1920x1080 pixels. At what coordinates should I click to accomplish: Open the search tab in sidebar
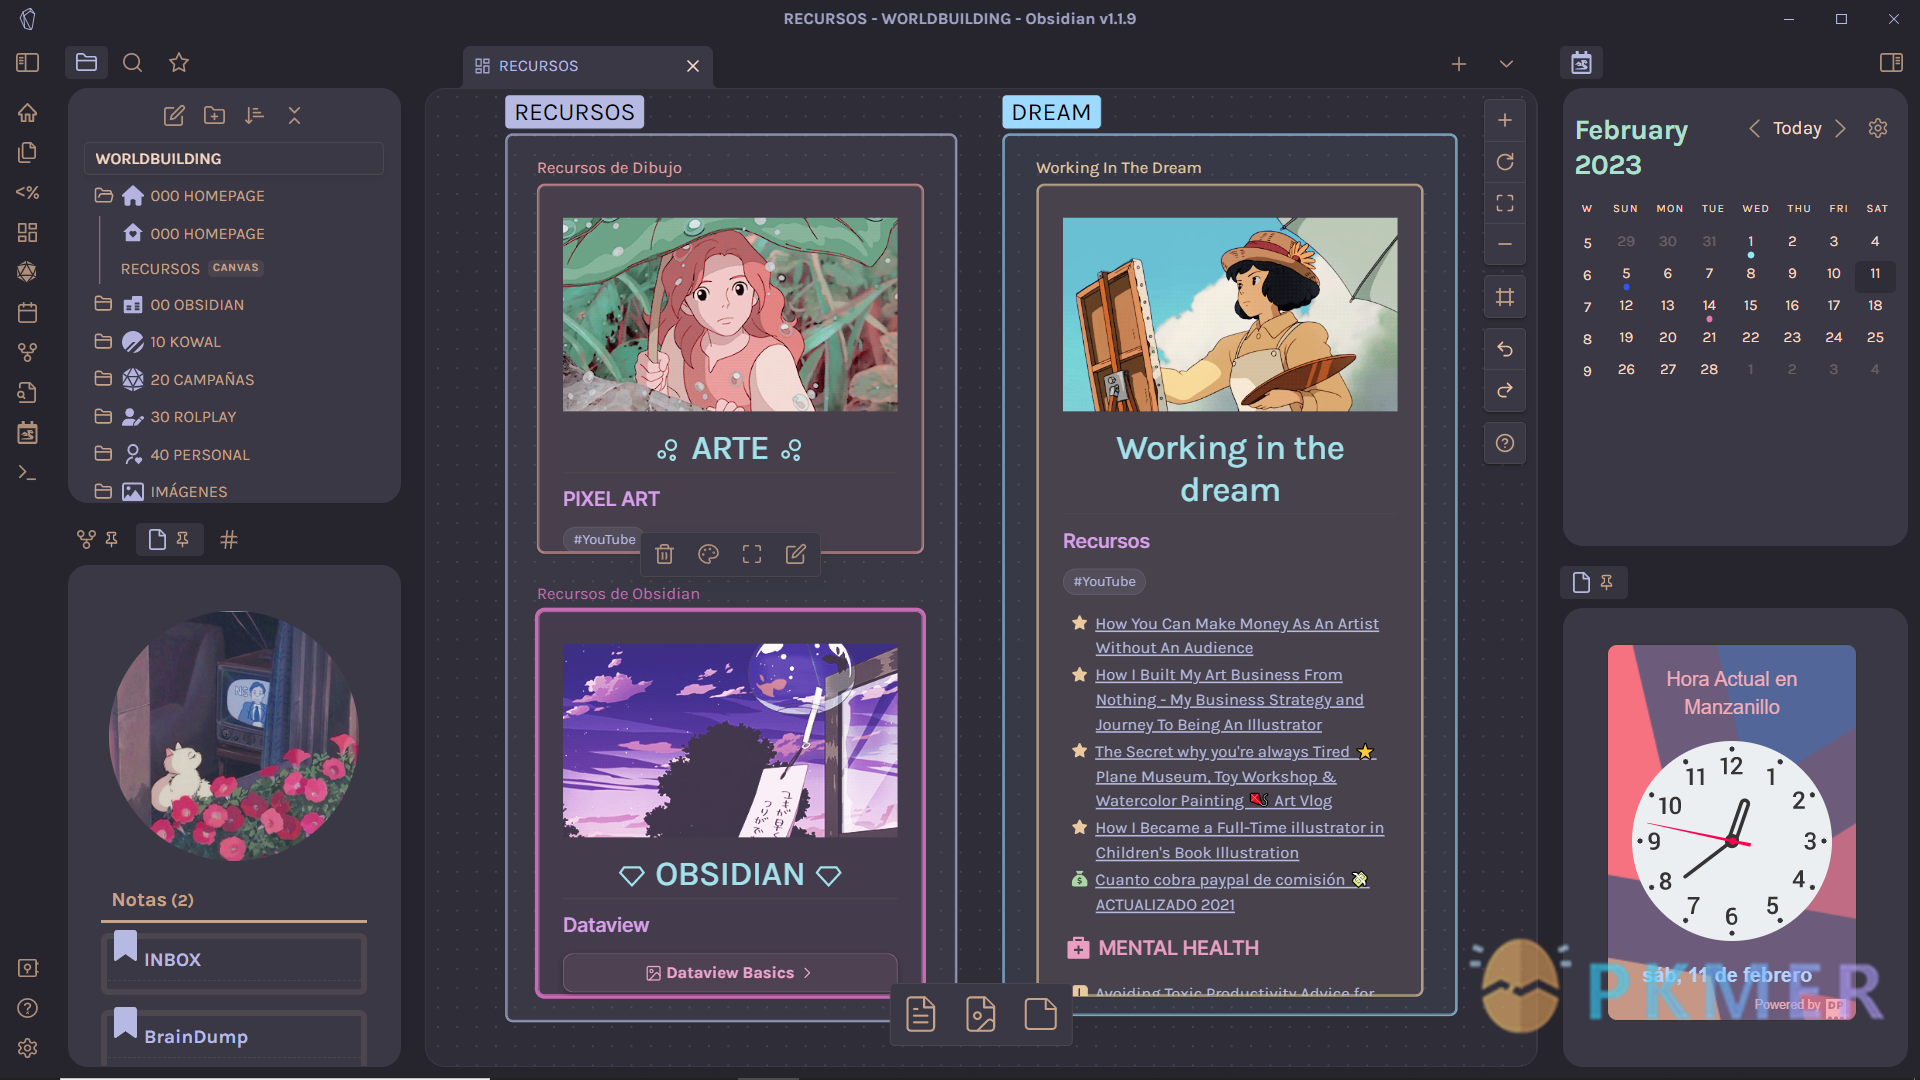[132, 63]
